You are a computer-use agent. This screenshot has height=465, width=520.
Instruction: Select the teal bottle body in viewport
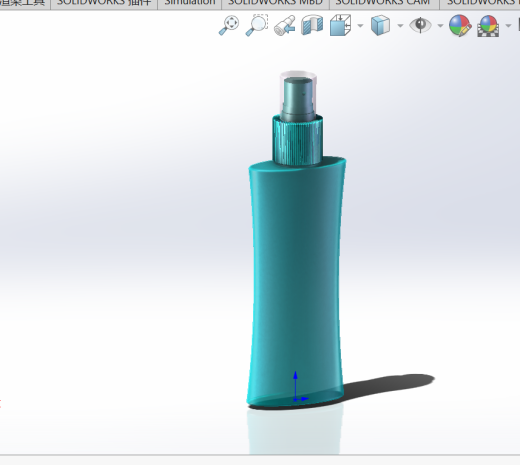(x=297, y=267)
